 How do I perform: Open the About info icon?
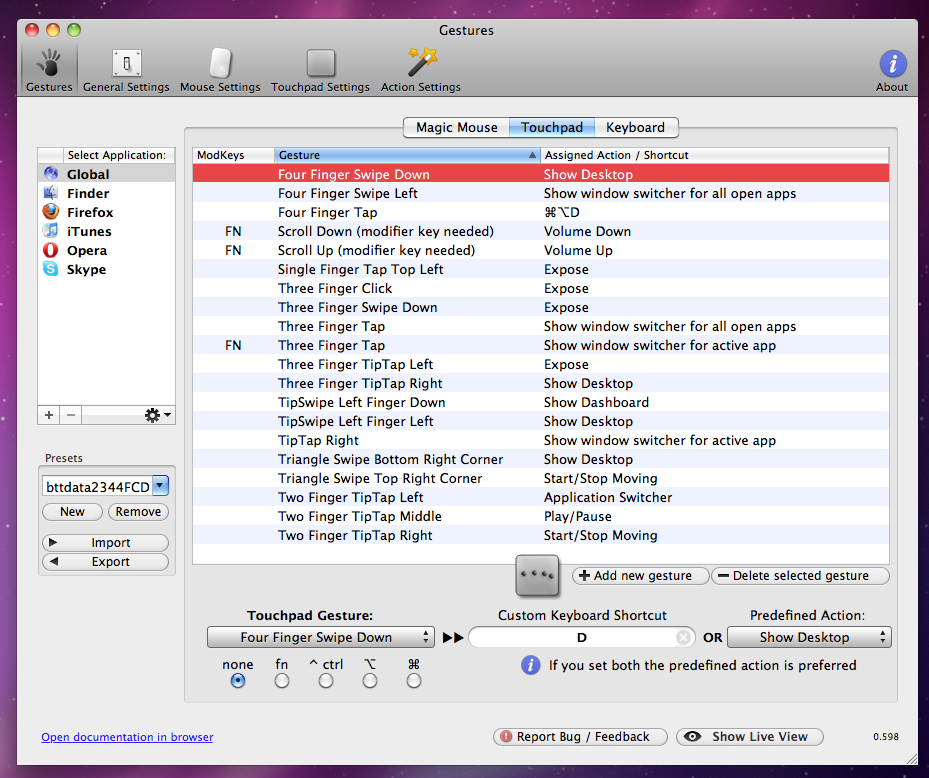[x=892, y=63]
